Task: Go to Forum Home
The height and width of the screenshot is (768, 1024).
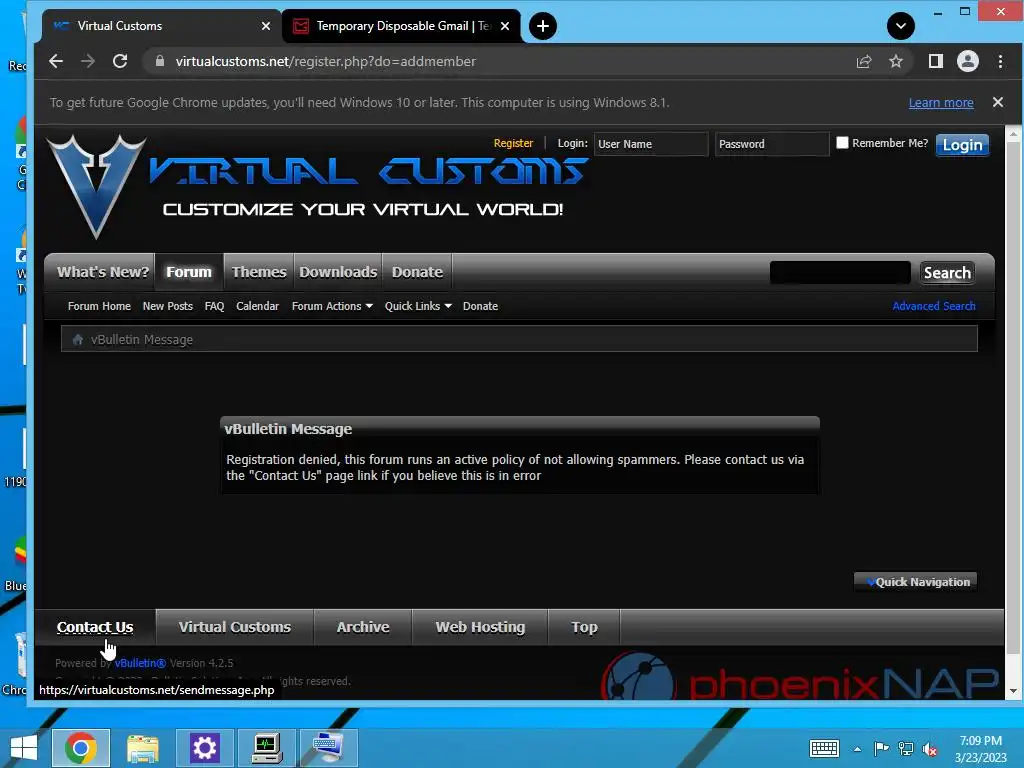Action: 99,306
